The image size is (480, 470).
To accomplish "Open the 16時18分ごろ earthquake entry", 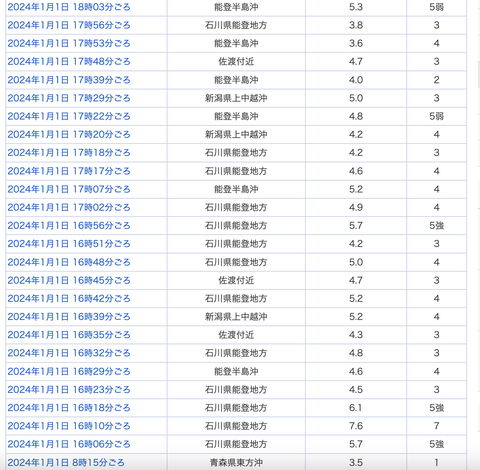I will pyautogui.click(x=69, y=408).
